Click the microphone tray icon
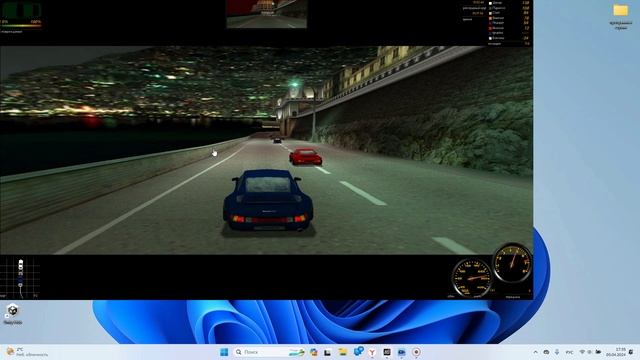Viewport: 640px width, 360px height. [557, 352]
